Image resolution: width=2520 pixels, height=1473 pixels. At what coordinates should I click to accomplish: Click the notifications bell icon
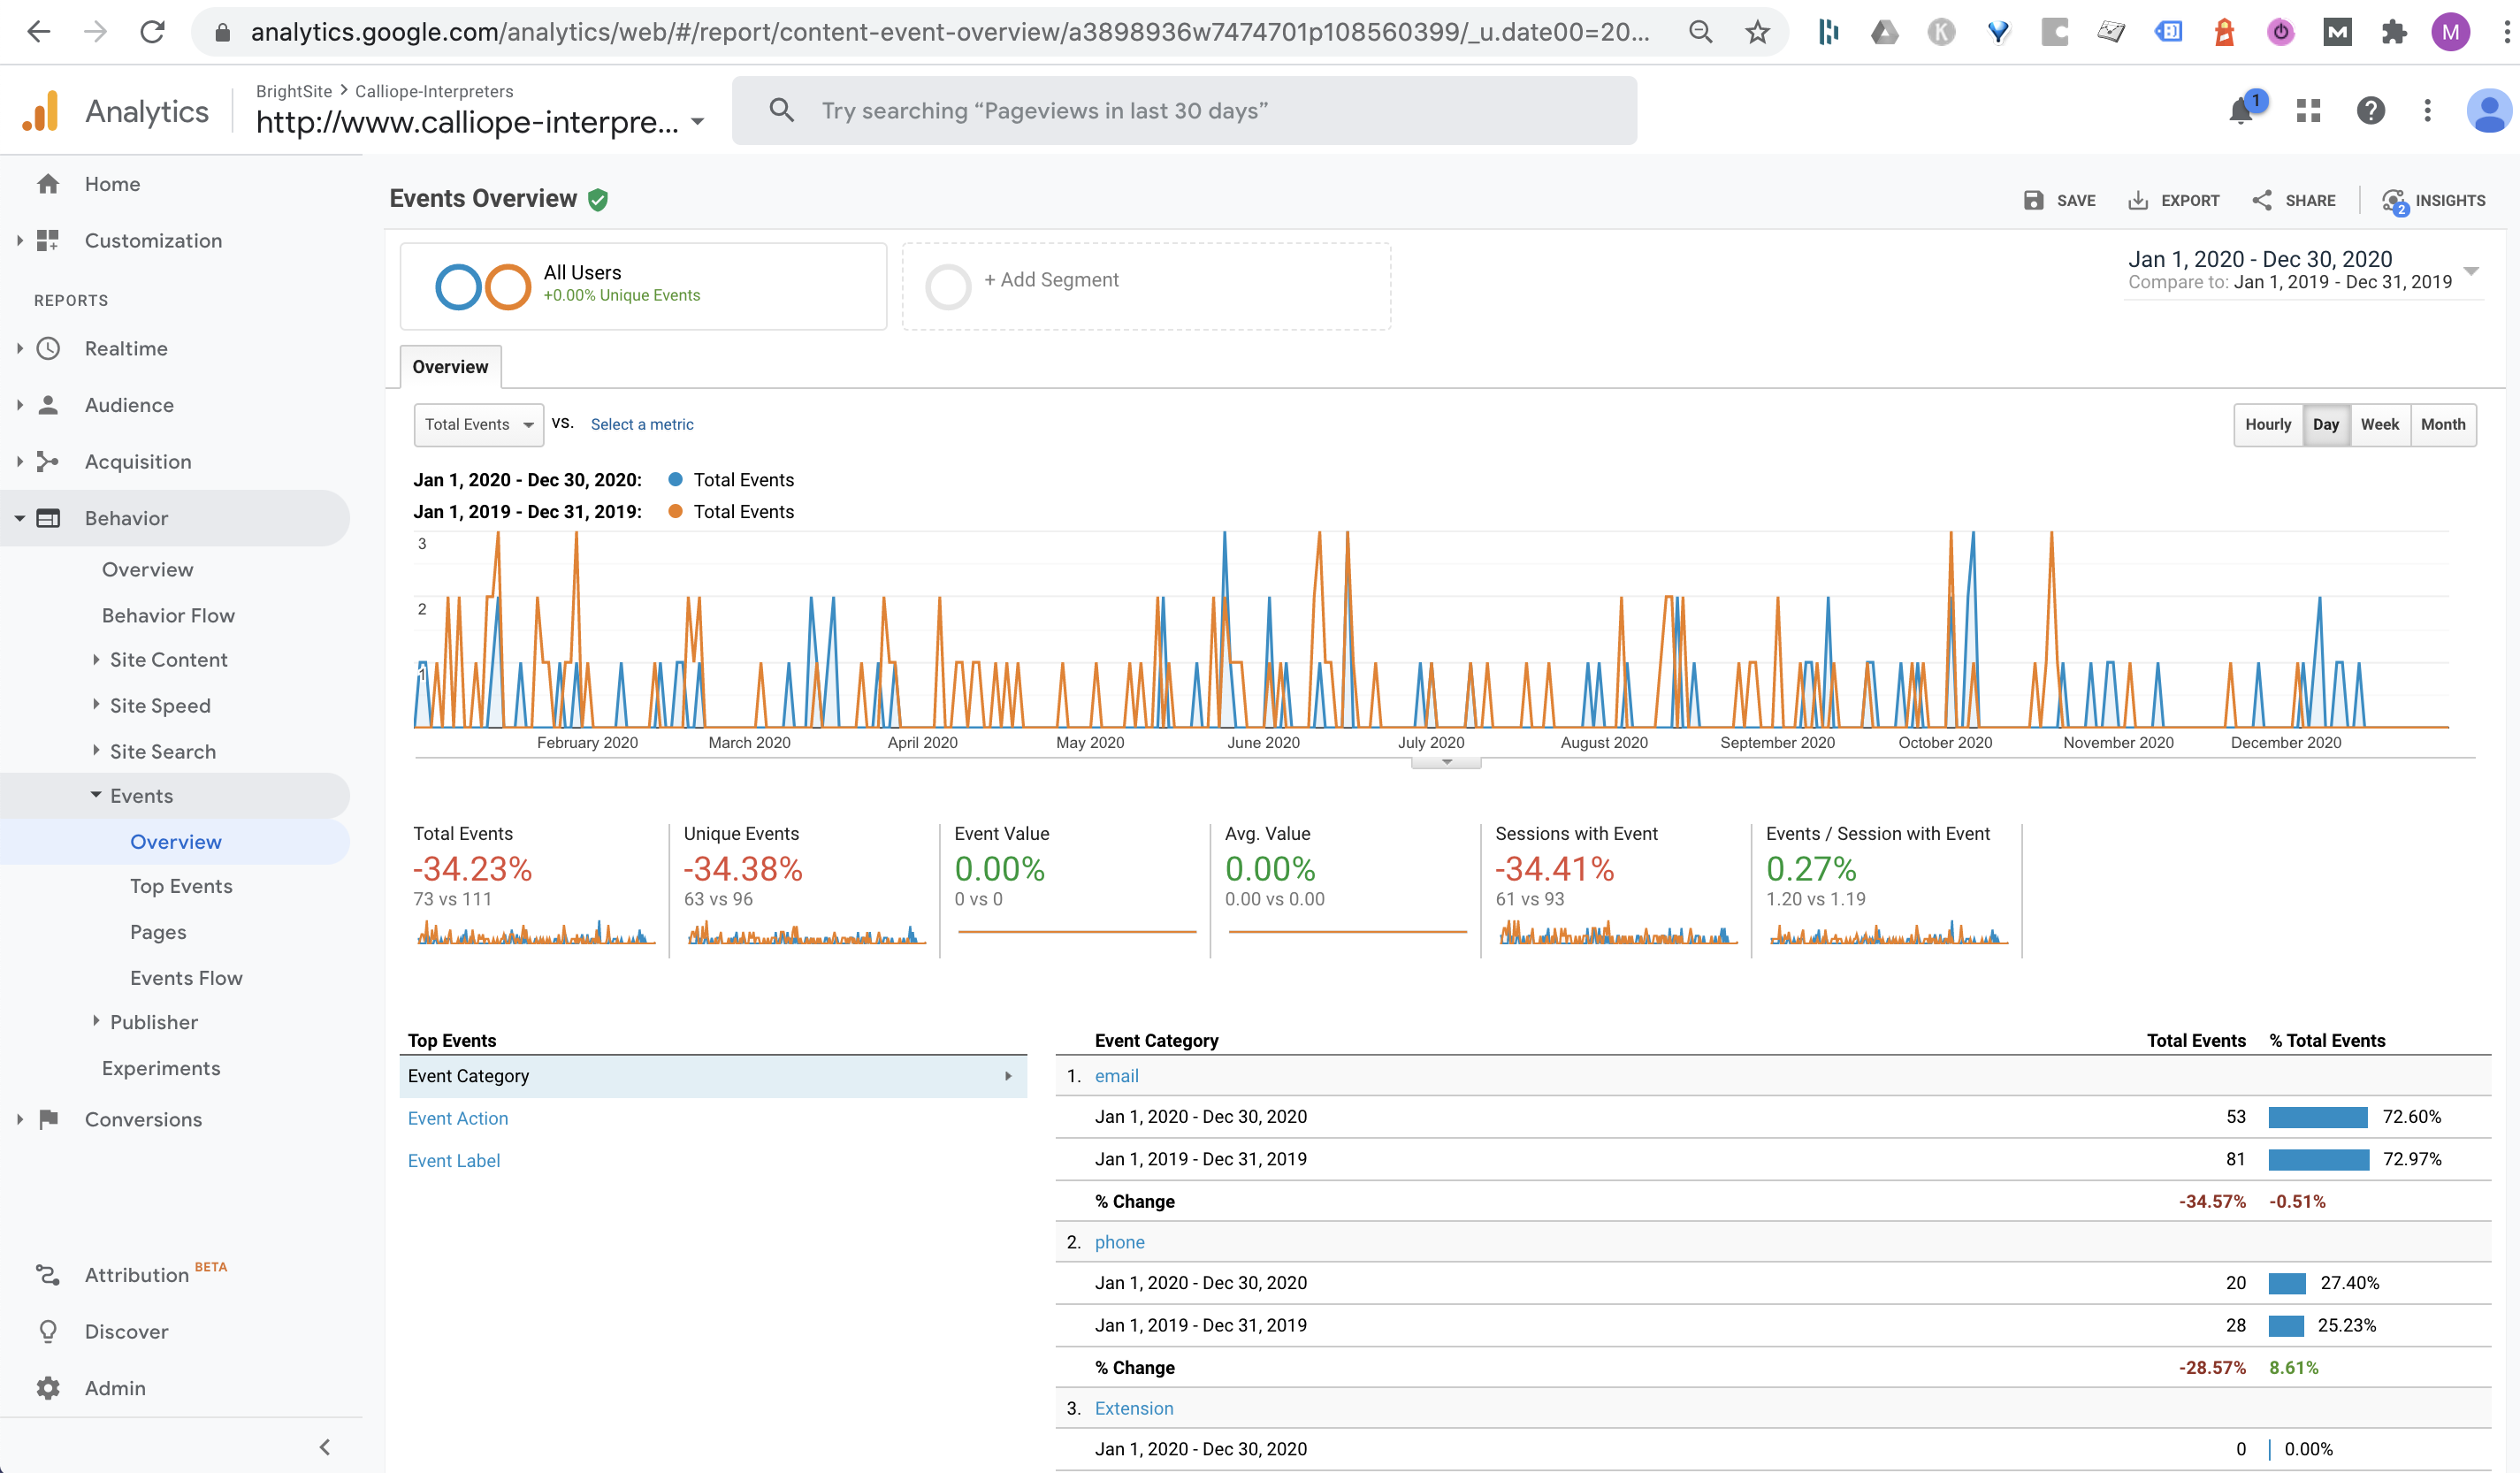coord(2241,111)
